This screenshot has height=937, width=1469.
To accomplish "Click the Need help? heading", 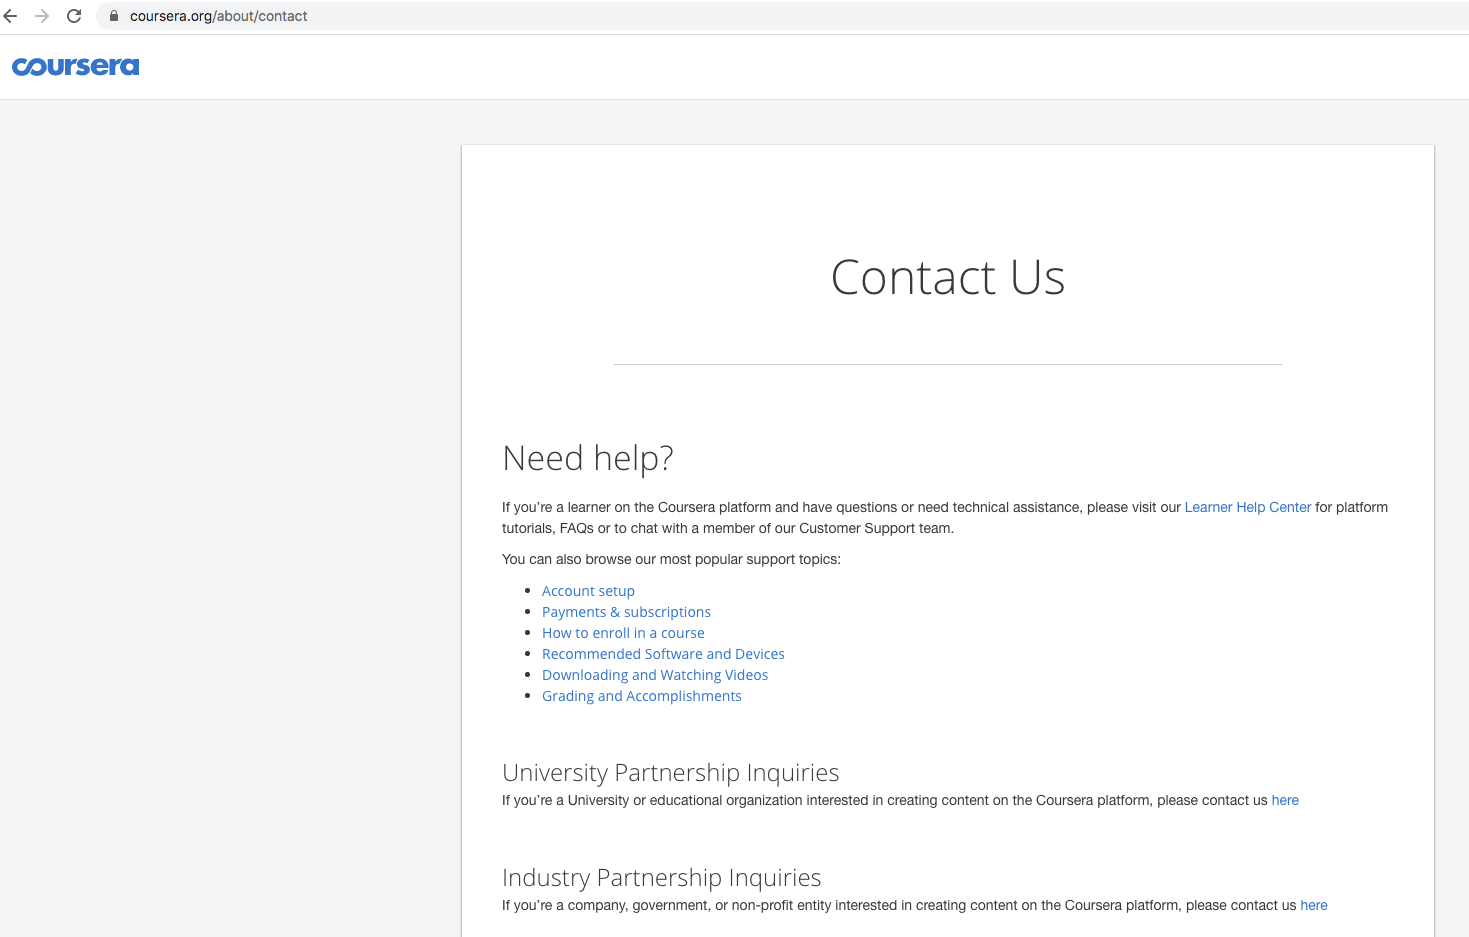I will [588, 458].
